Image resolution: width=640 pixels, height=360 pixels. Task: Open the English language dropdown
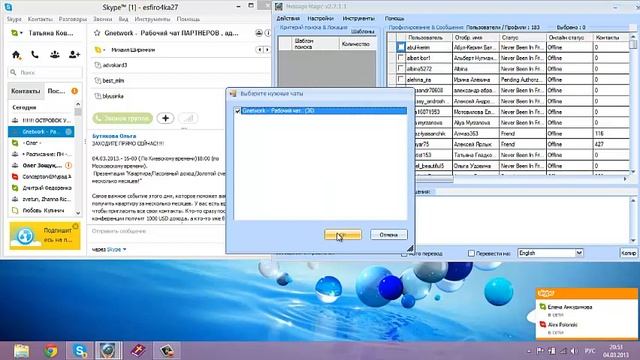pos(579,253)
